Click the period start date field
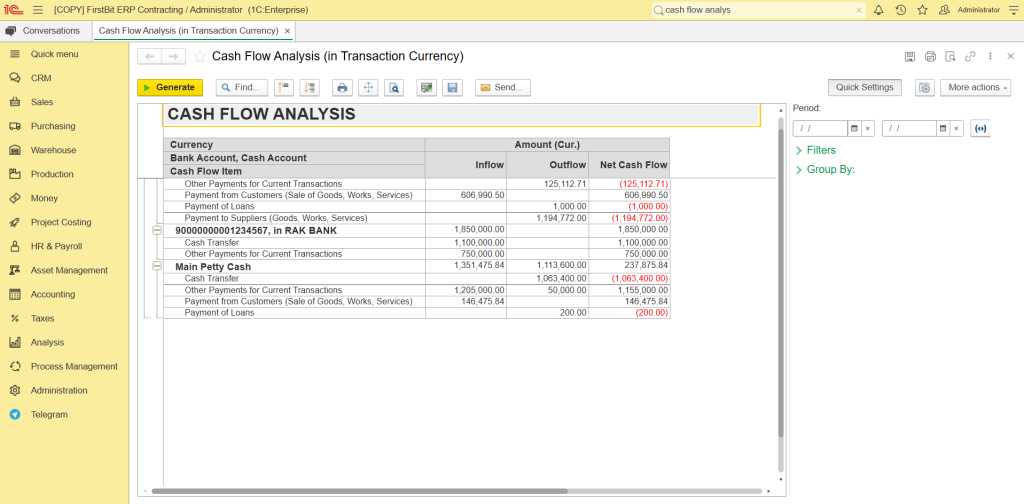Viewport: 1024px width, 504px height. pos(820,129)
